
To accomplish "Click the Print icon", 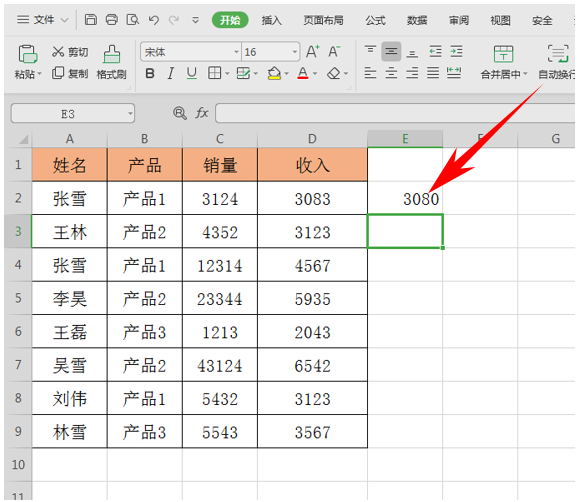I will tap(112, 20).
